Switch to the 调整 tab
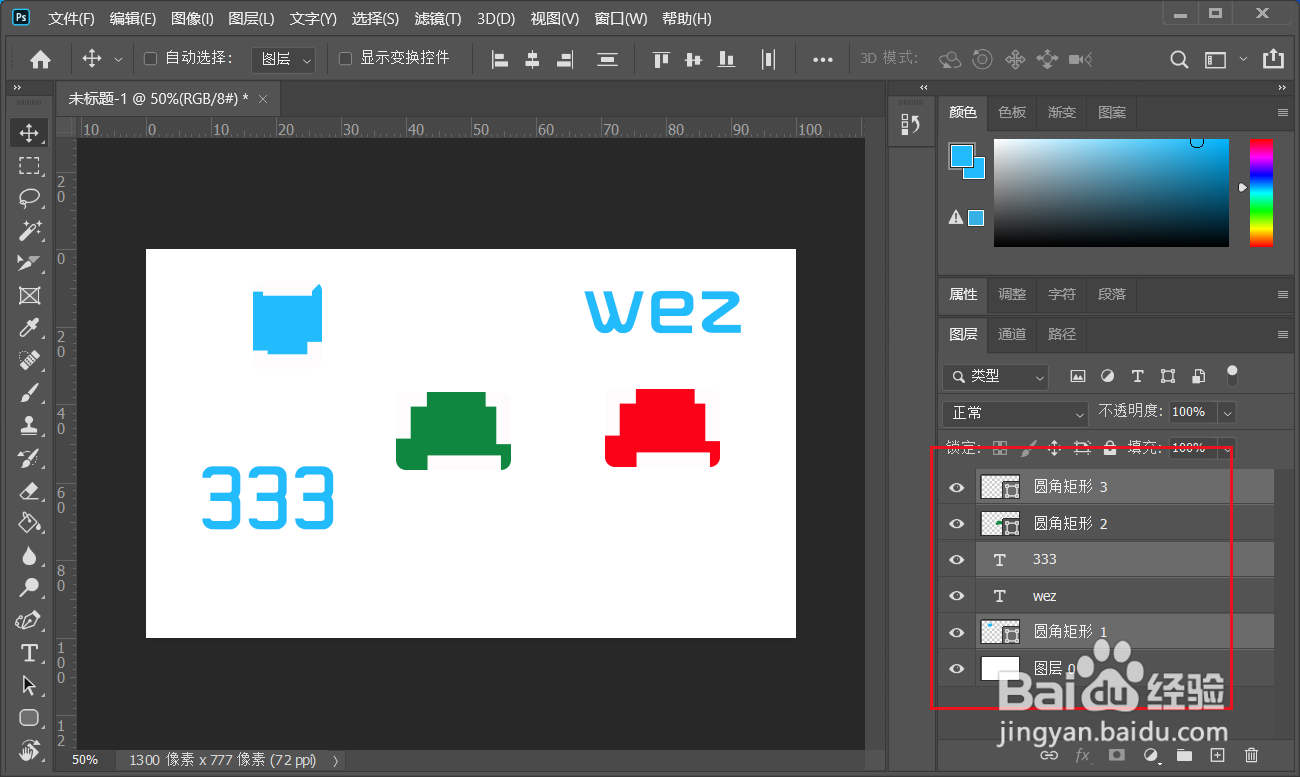Image resolution: width=1300 pixels, height=777 pixels. [x=1012, y=294]
